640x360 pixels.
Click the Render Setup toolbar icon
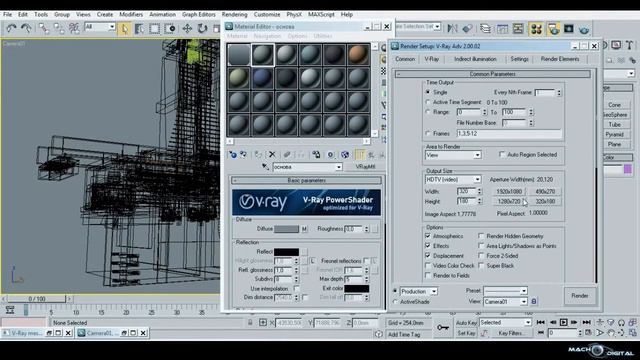tap(553, 29)
